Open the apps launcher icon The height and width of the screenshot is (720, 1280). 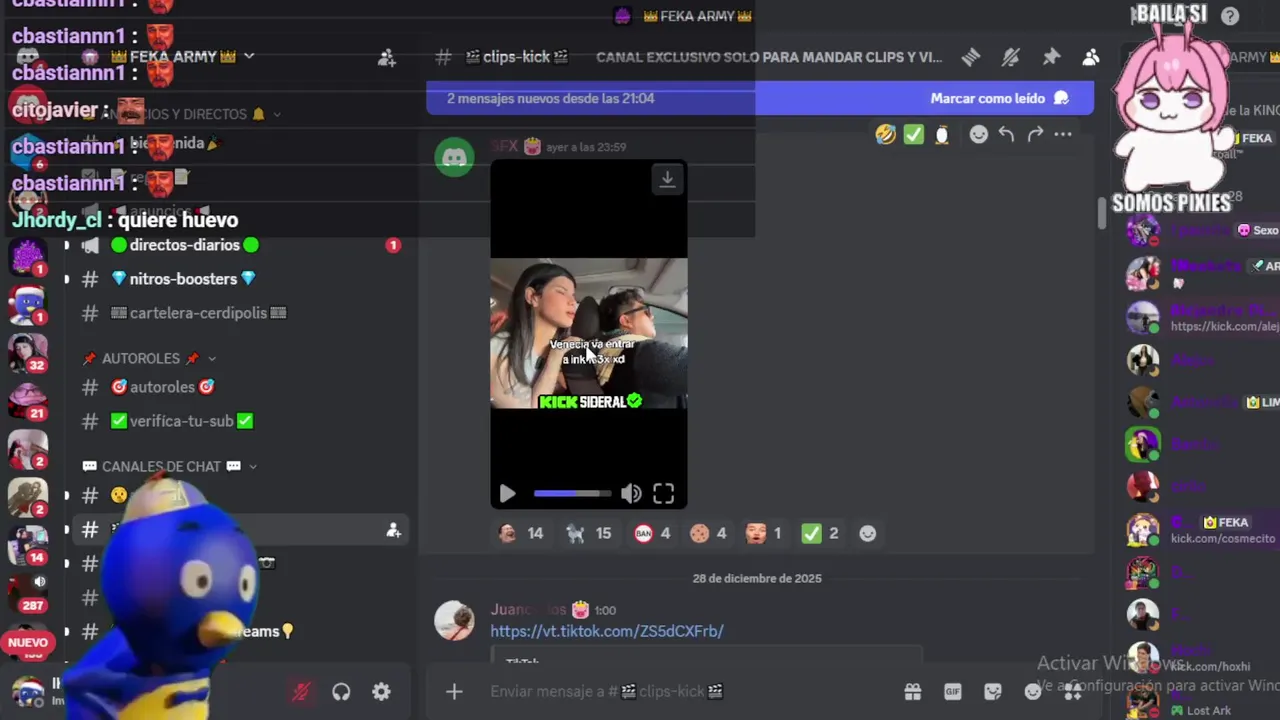[1073, 691]
